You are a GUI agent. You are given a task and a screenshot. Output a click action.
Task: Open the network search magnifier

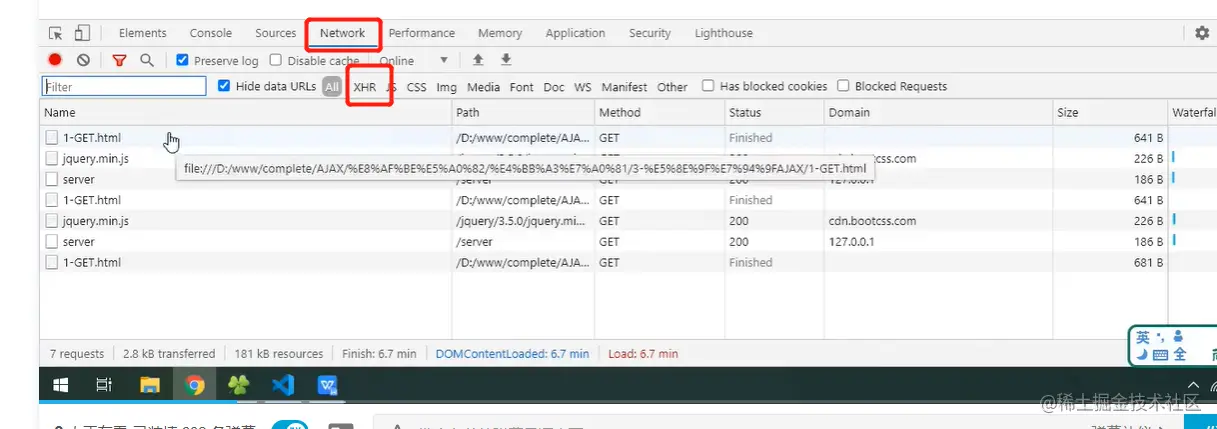147,60
